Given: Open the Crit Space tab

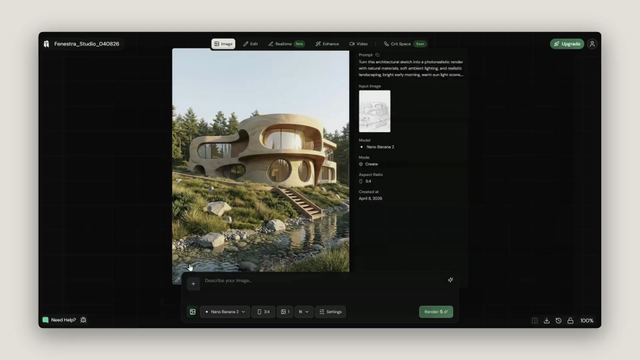Looking at the screenshot, I should 404,44.
